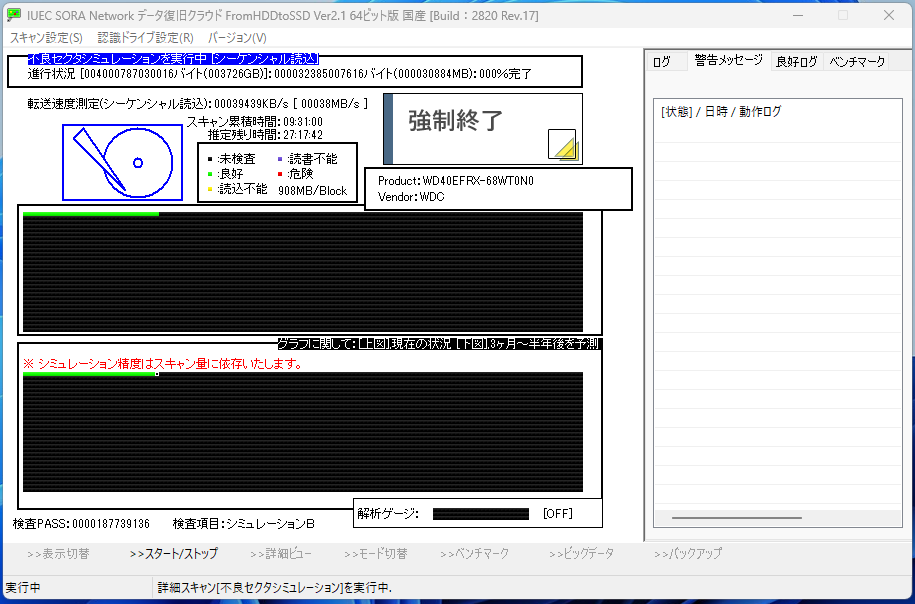Click the green 良好 legend marker
The height and width of the screenshot is (604, 915).
point(209,174)
